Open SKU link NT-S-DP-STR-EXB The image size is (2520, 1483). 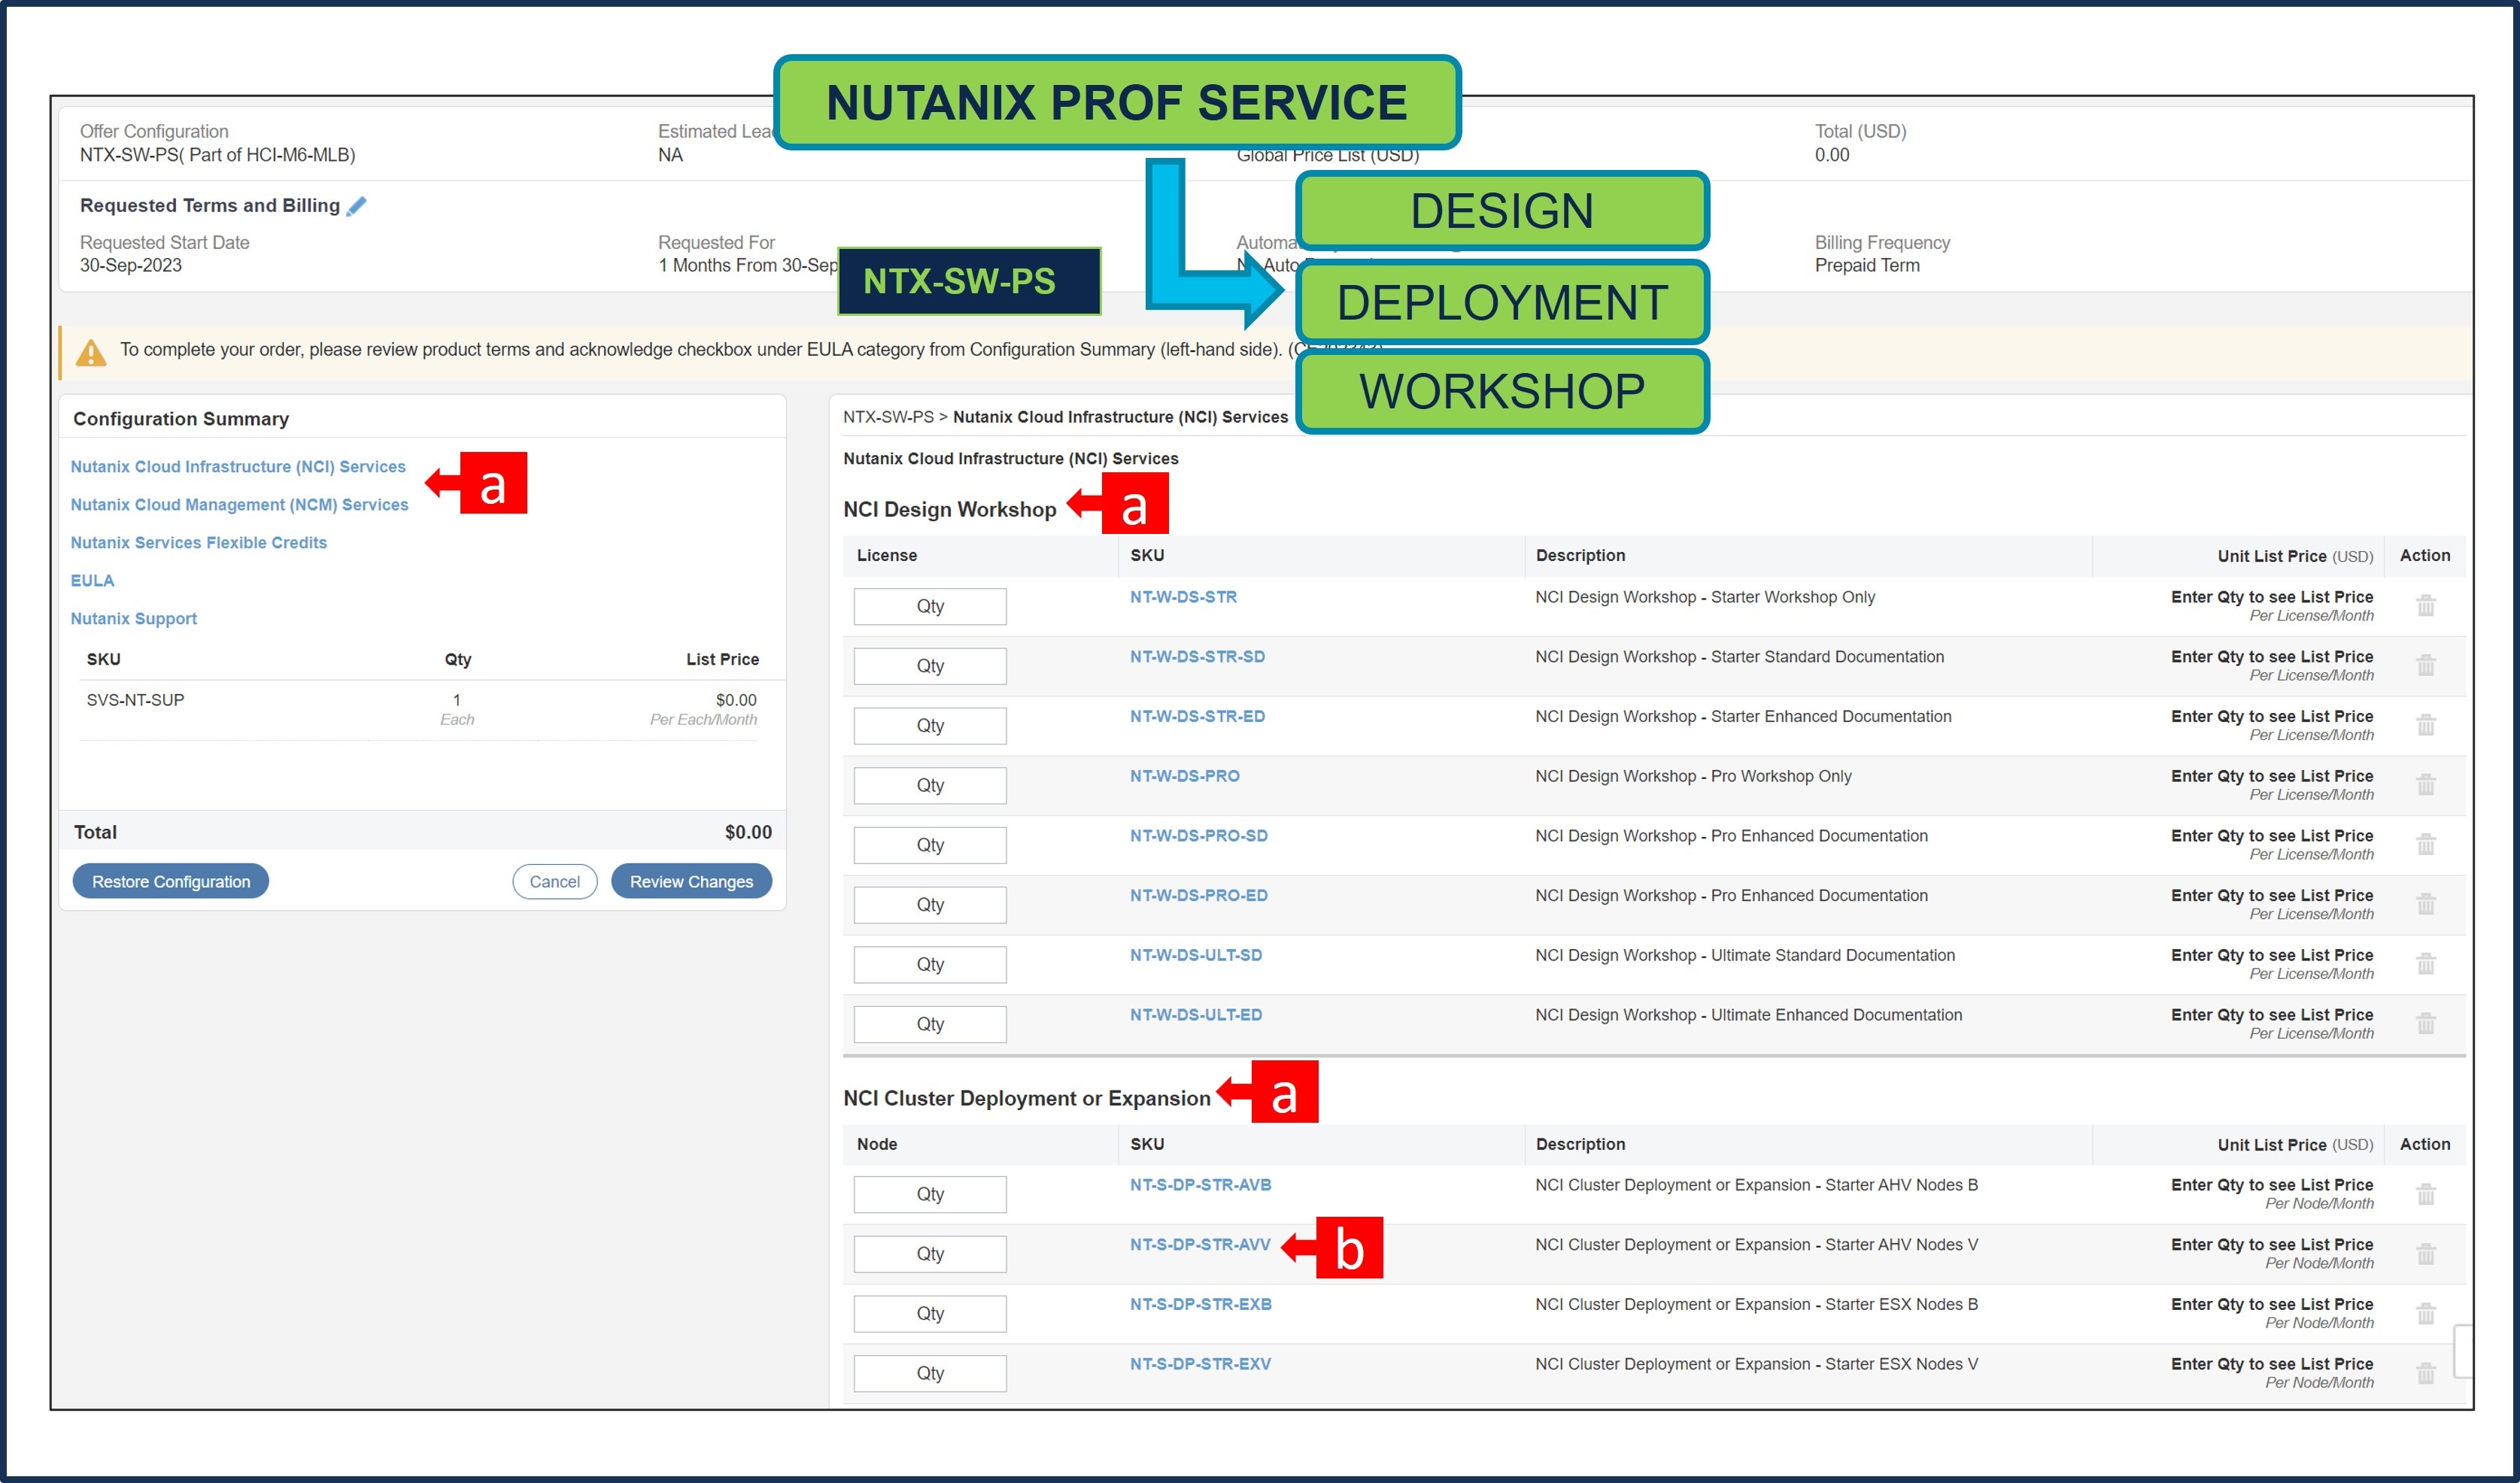(1200, 1305)
